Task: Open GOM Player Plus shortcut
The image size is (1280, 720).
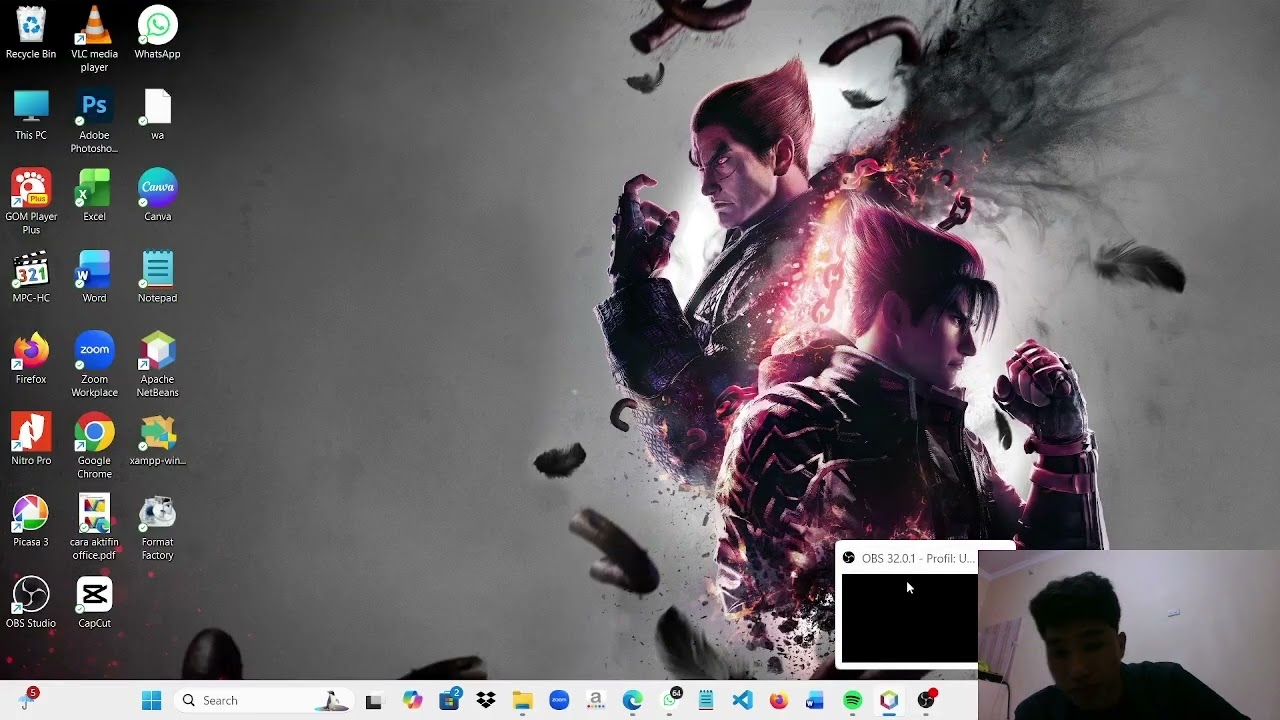Action: click(x=31, y=203)
